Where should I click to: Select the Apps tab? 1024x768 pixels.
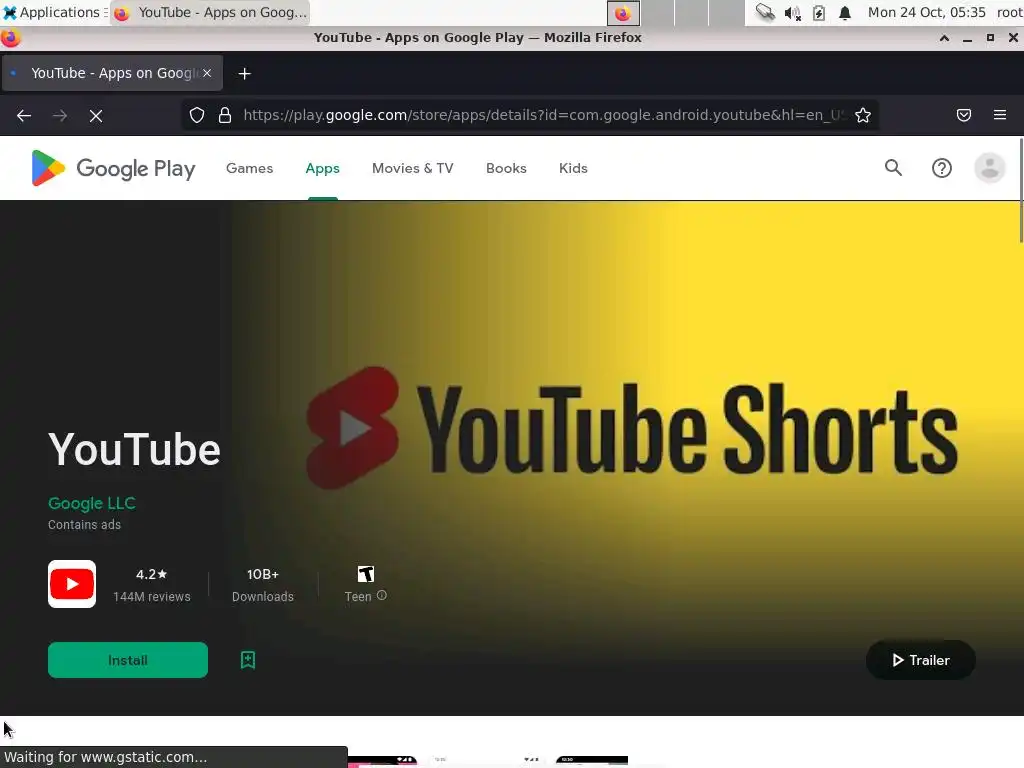[x=323, y=168]
